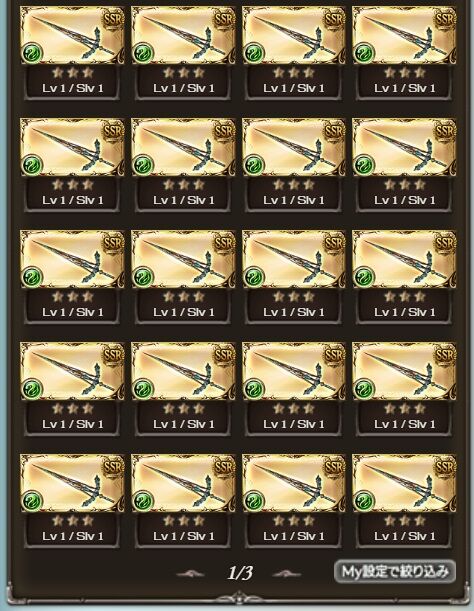Image resolution: width=474 pixels, height=611 pixels.
Task: Tap wind element icon on third row's third sword
Action: [x=254, y=277]
